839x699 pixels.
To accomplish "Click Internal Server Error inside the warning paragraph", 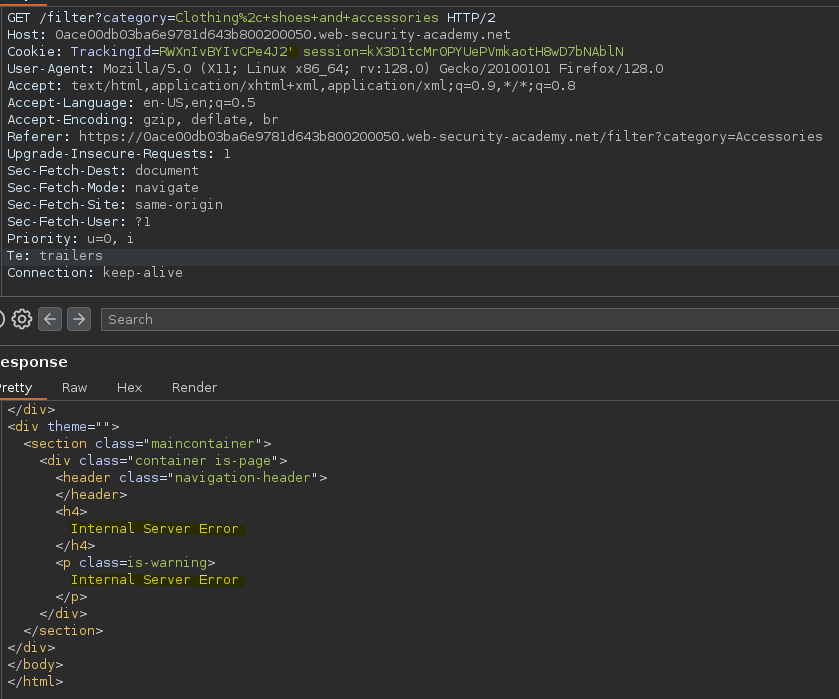I will pyautogui.click(x=155, y=580).
